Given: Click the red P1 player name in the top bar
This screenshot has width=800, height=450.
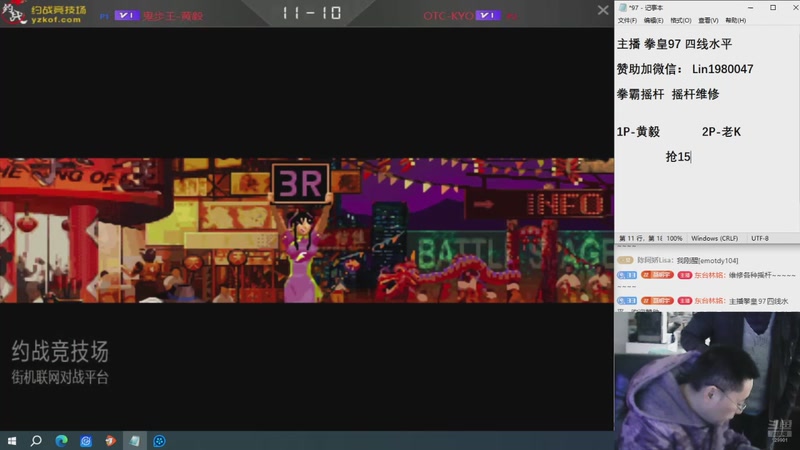Looking at the screenshot, I should 173,16.
